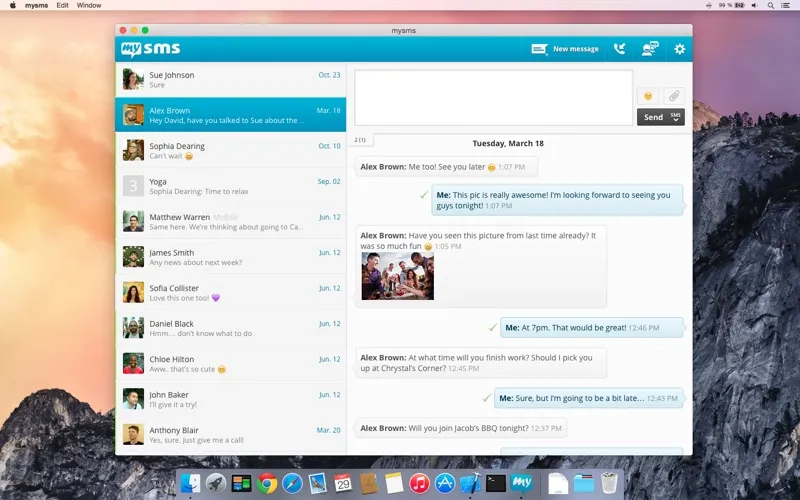The width and height of the screenshot is (800, 500).
Task: Click 'This pic is really awesome' message bubble
Action: (x=557, y=200)
